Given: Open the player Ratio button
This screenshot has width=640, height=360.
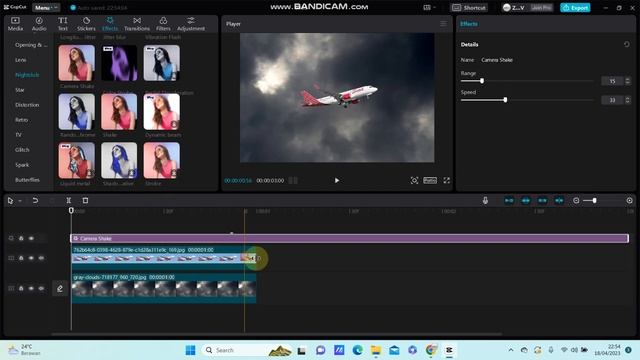Looking at the screenshot, I should [x=430, y=180].
